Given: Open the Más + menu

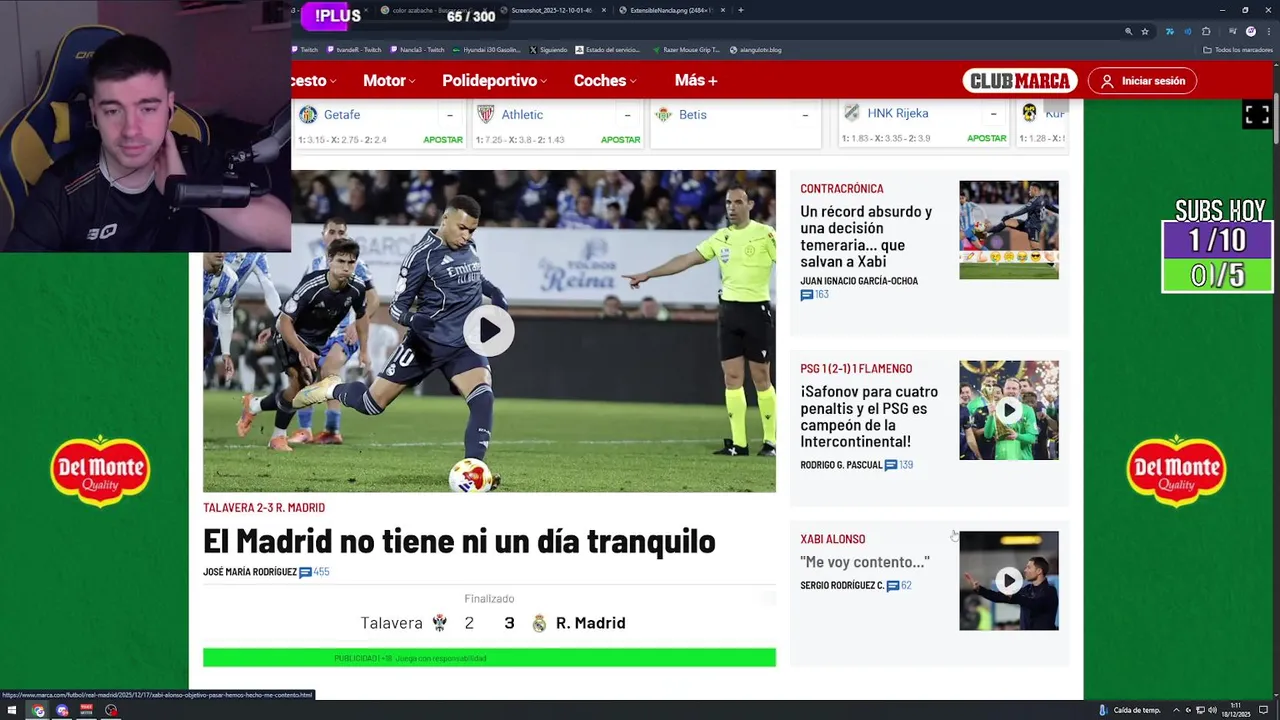Looking at the screenshot, I should (x=696, y=80).
